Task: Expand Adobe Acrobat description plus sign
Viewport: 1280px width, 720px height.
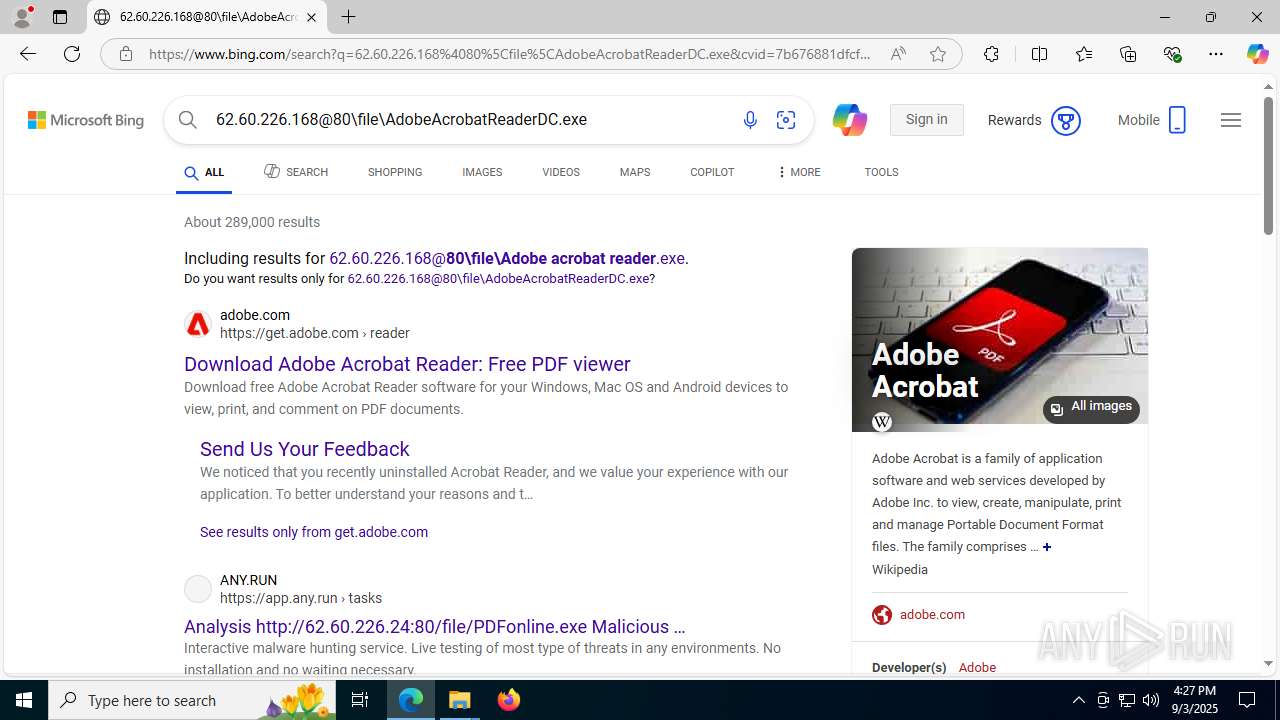Action: pos(1047,547)
